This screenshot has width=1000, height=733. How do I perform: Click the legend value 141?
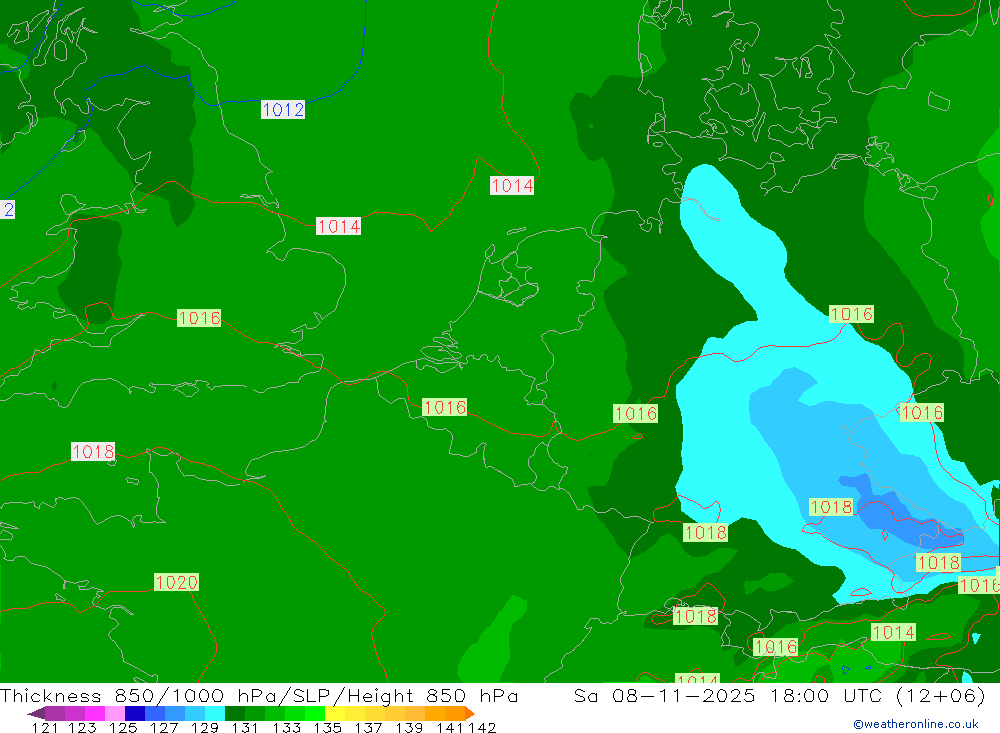tap(450, 727)
